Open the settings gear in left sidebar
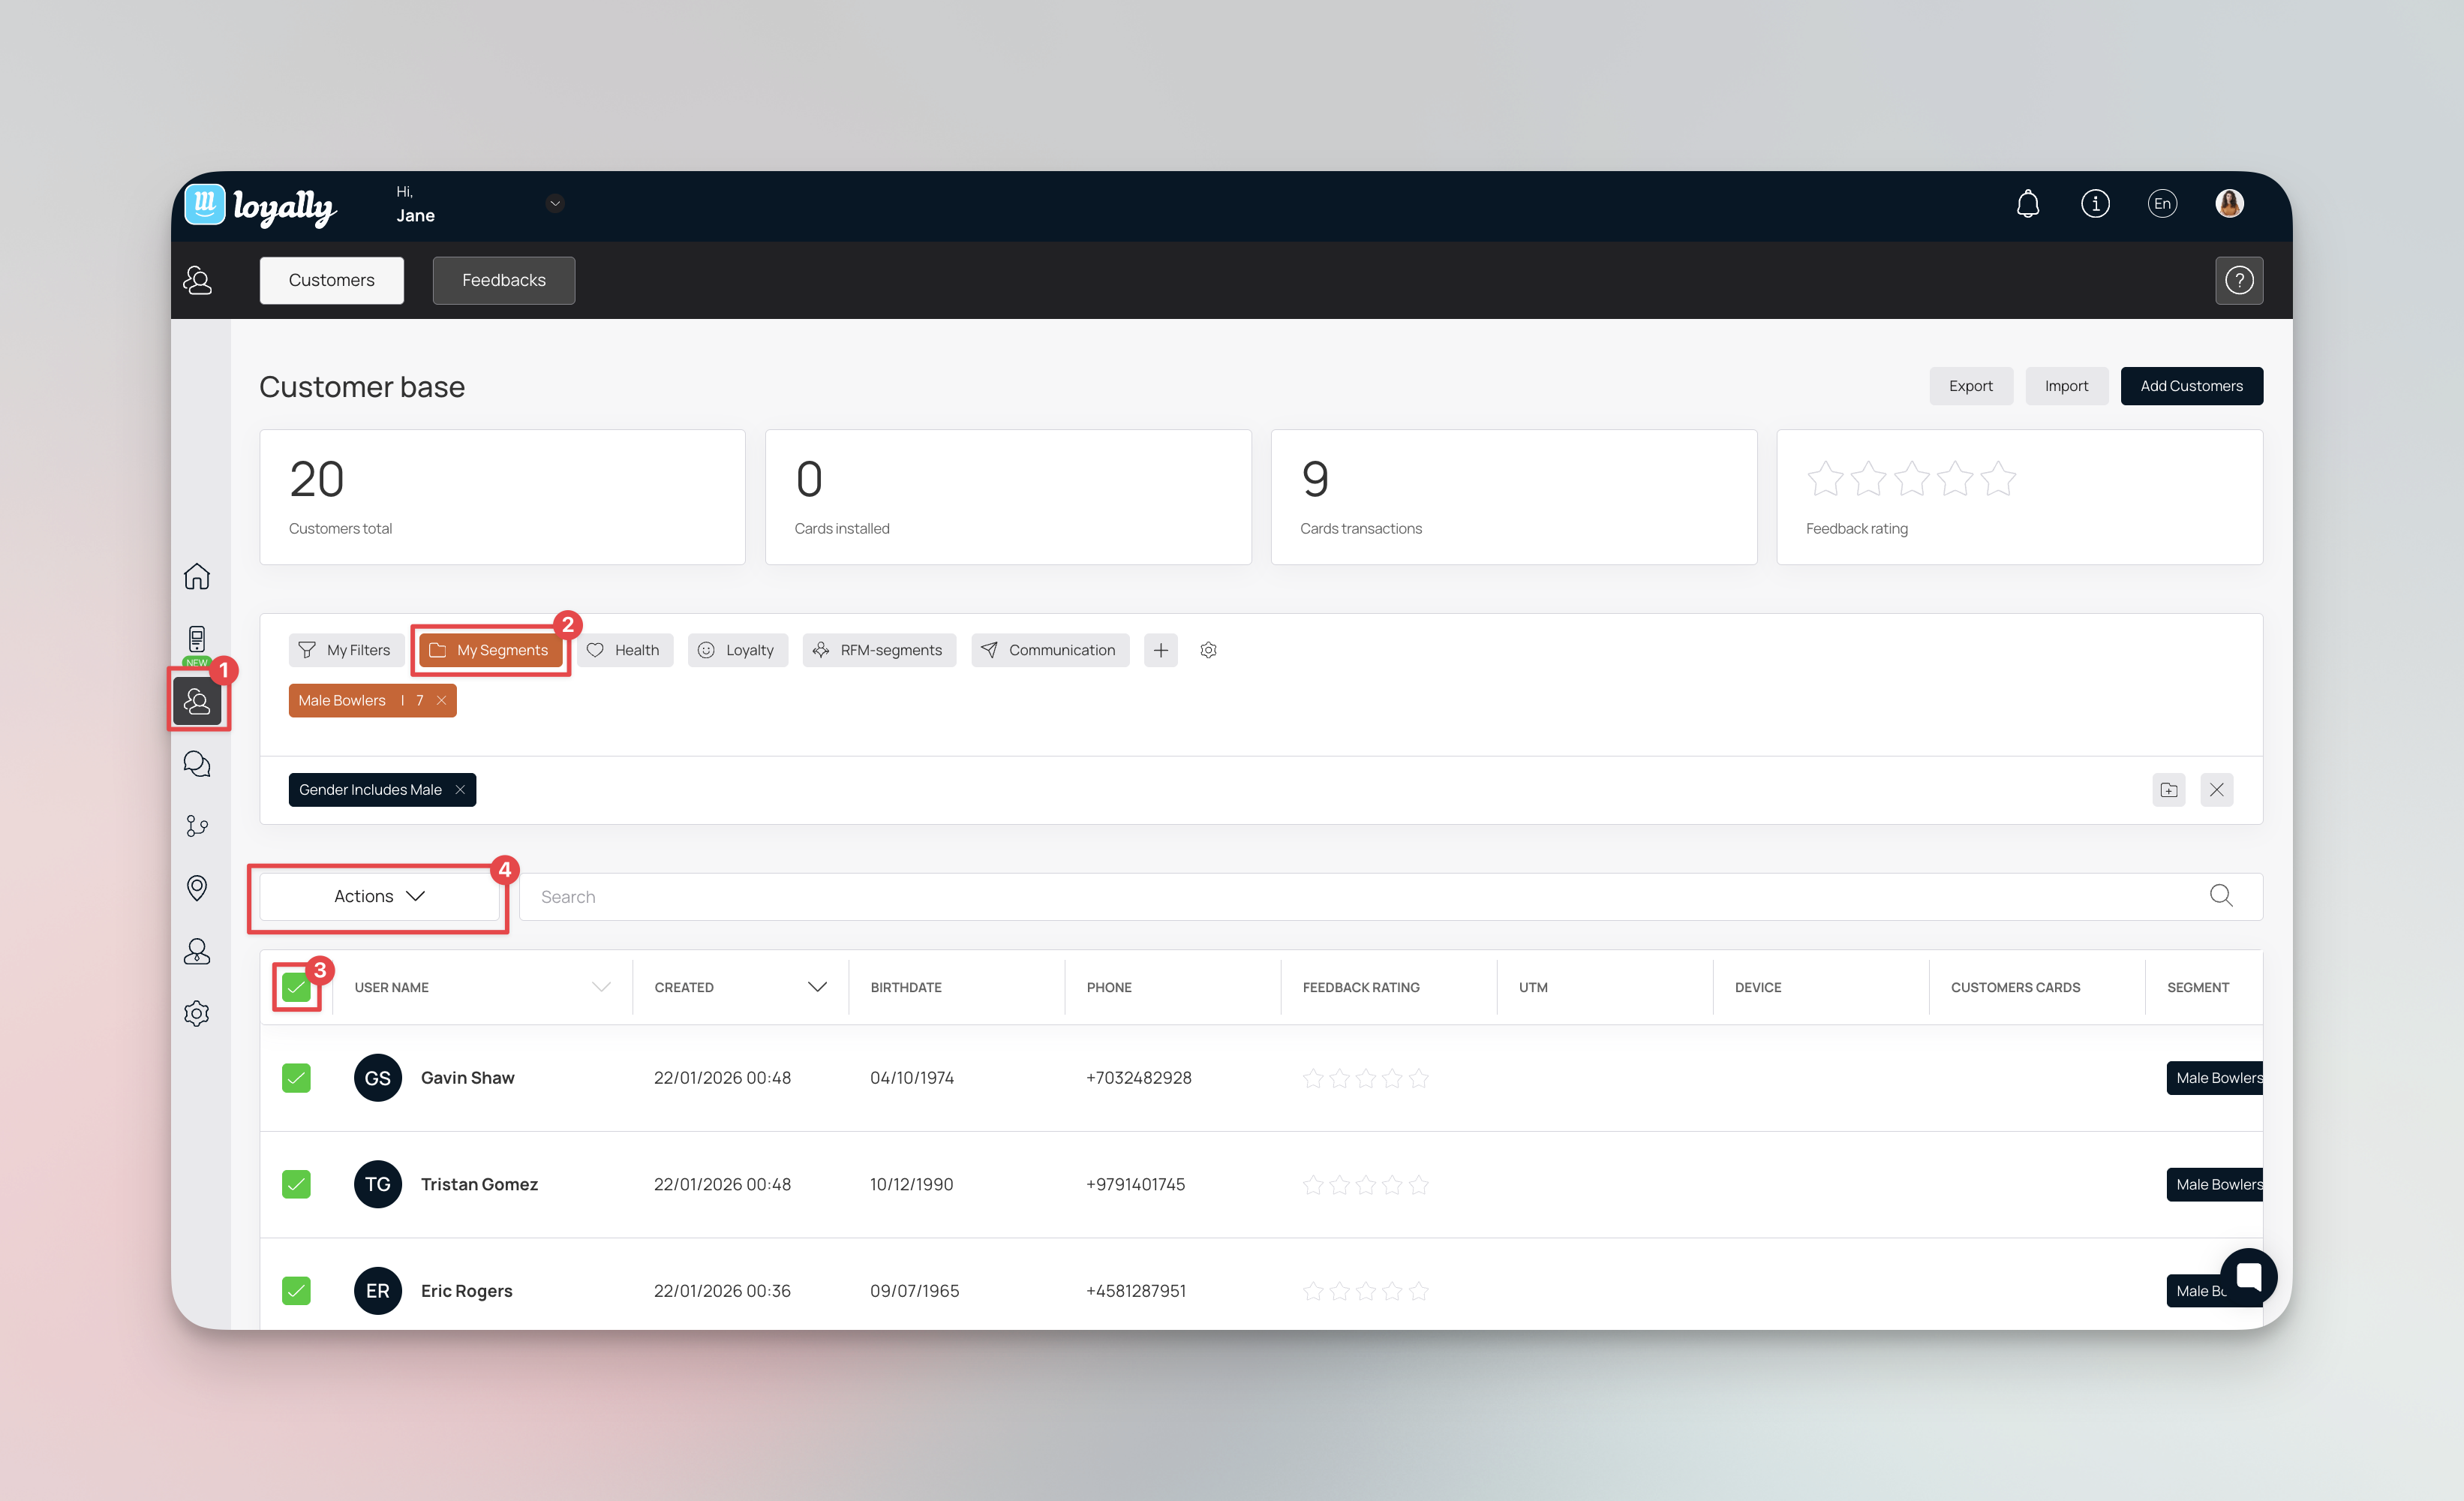Viewport: 2464px width, 1501px height. point(197,1013)
